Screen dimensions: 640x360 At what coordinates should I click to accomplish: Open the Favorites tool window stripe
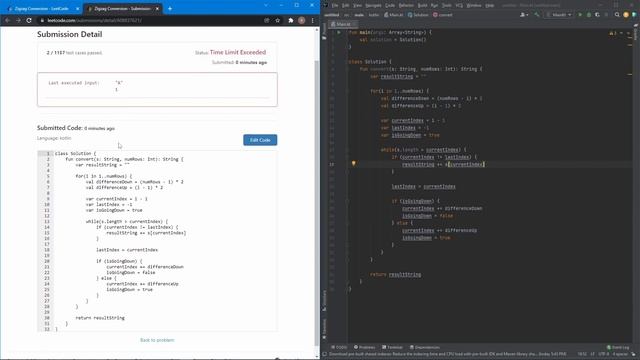324,329
